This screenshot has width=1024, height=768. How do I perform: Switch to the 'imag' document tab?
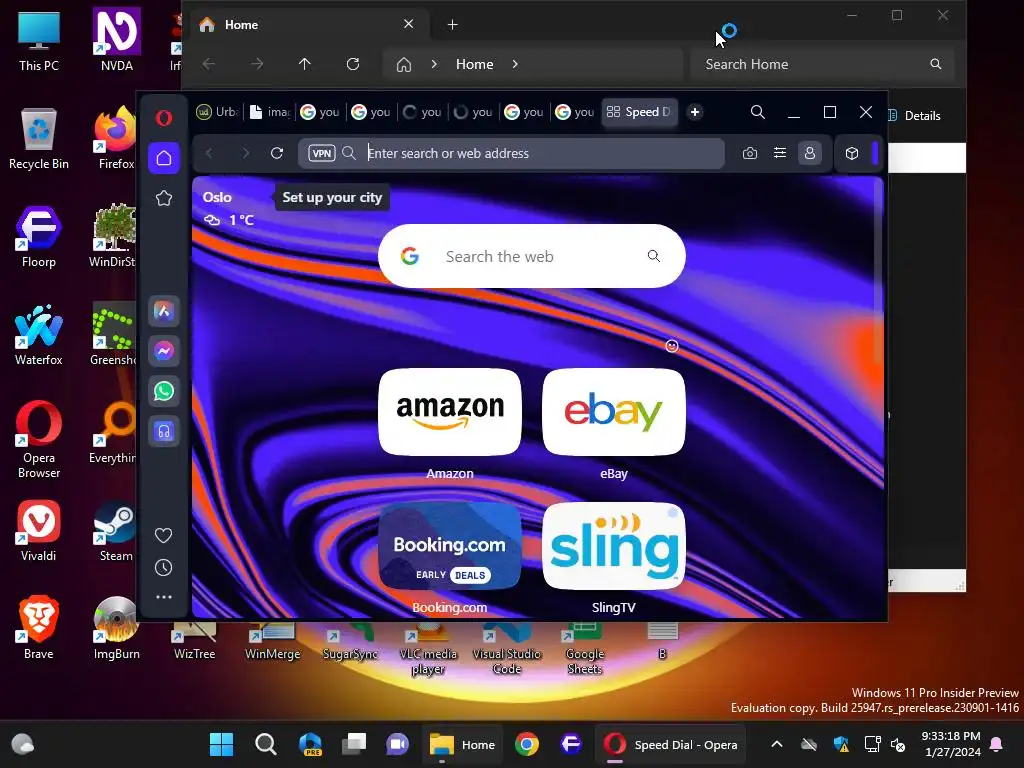270,112
